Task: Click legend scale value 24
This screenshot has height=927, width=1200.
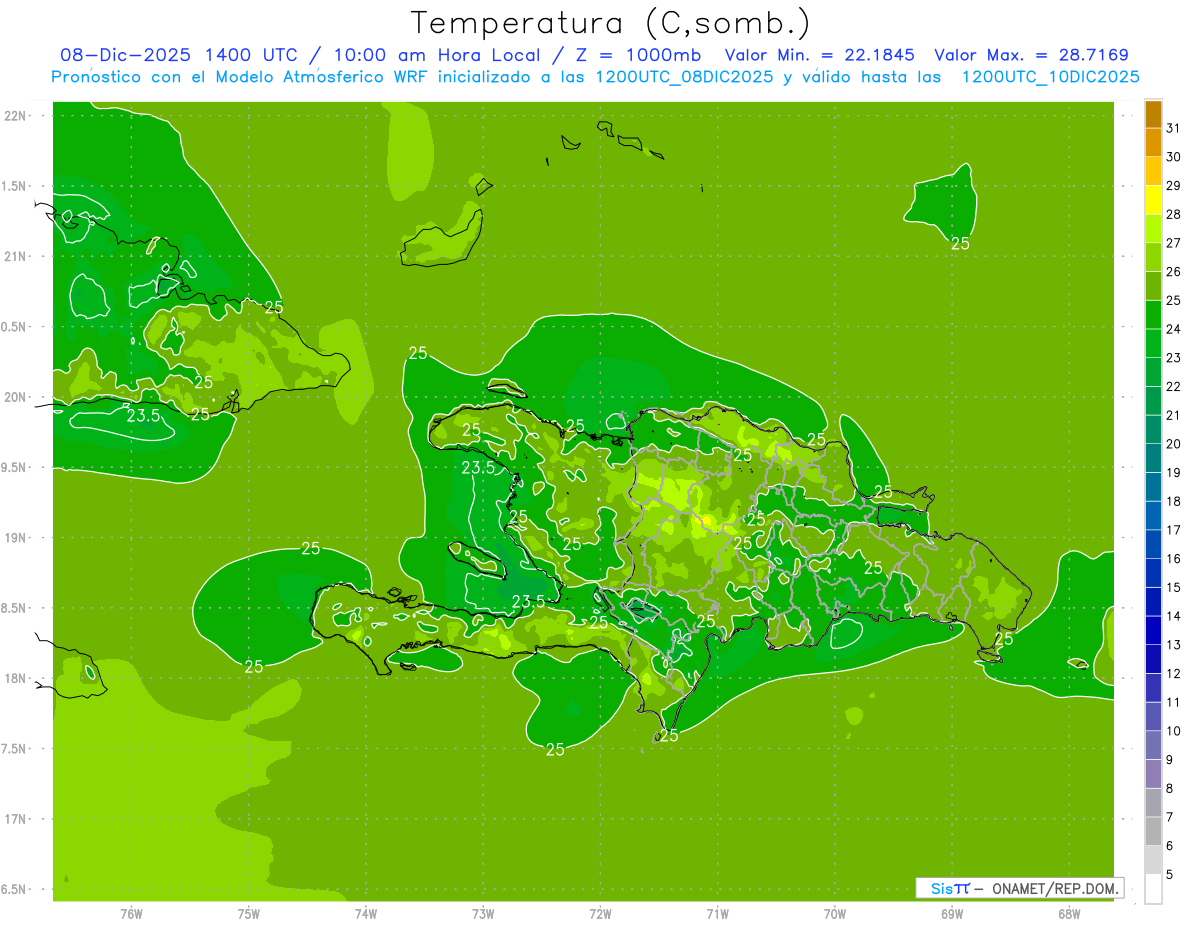Action: pos(1174,329)
